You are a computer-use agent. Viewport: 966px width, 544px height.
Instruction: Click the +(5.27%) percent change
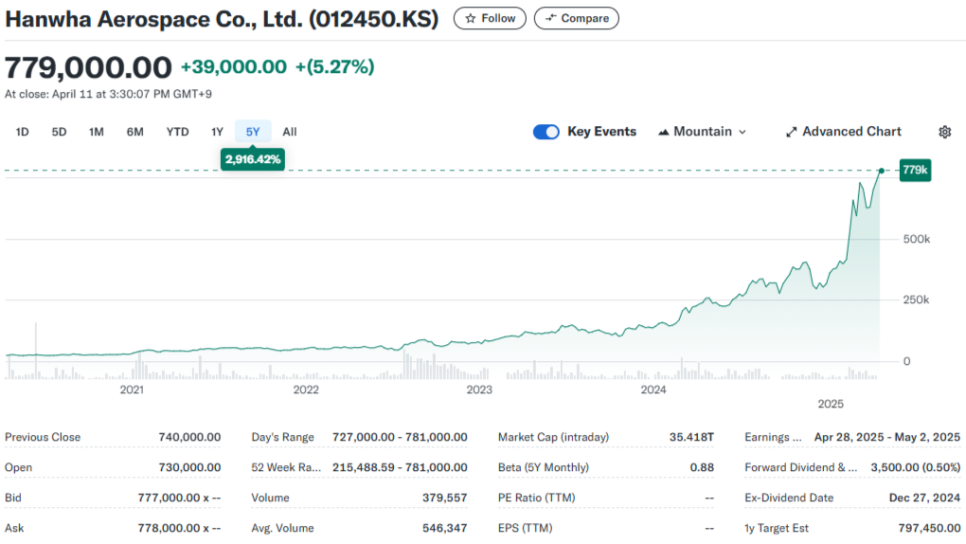[x=335, y=67]
